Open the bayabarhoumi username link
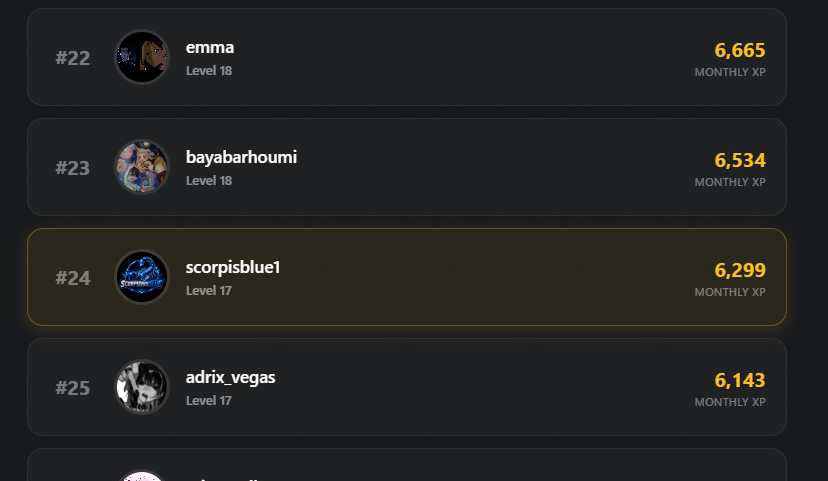The height and width of the screenshot is (481, 828). click(241, 157)
